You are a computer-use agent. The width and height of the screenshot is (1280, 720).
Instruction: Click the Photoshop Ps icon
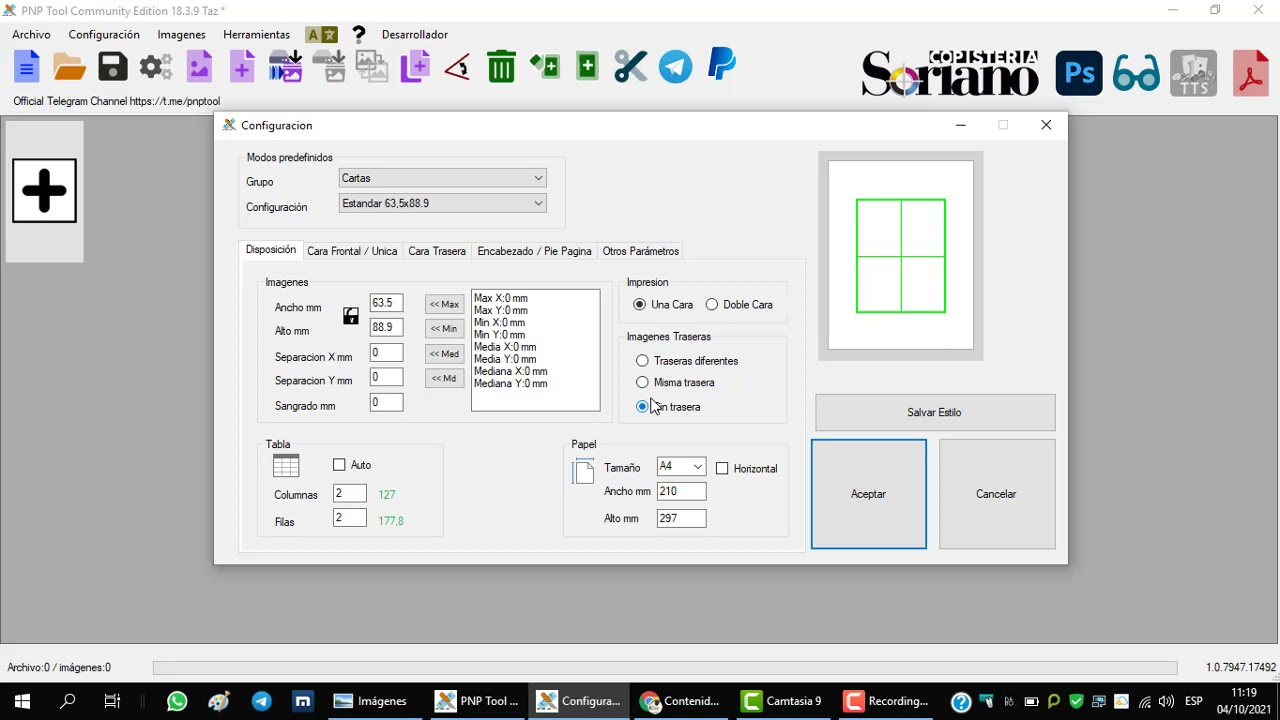point(1079,73)
